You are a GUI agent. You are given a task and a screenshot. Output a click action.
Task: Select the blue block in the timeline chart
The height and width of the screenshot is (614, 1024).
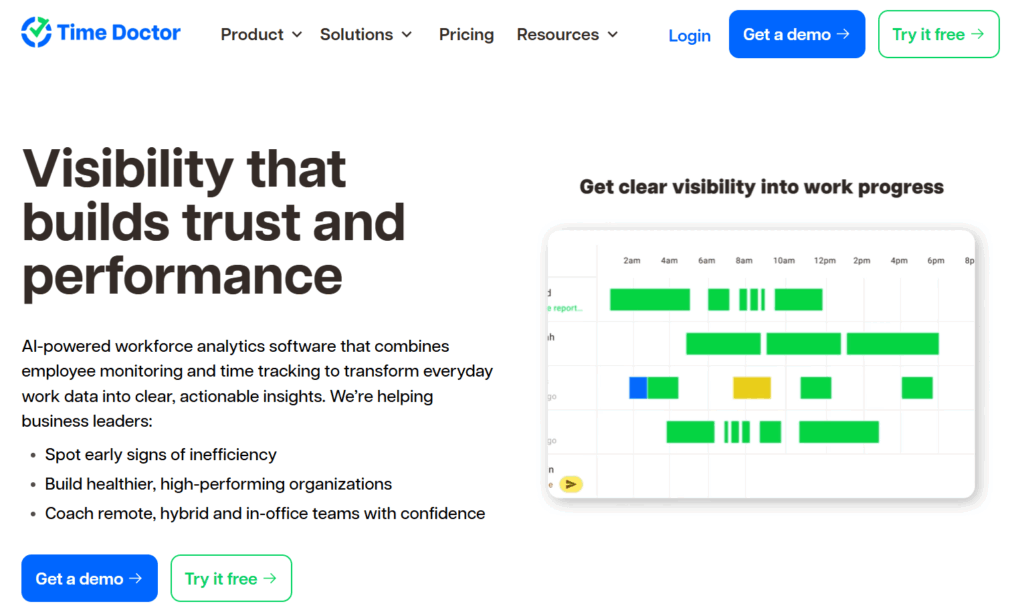coord(638,388)
